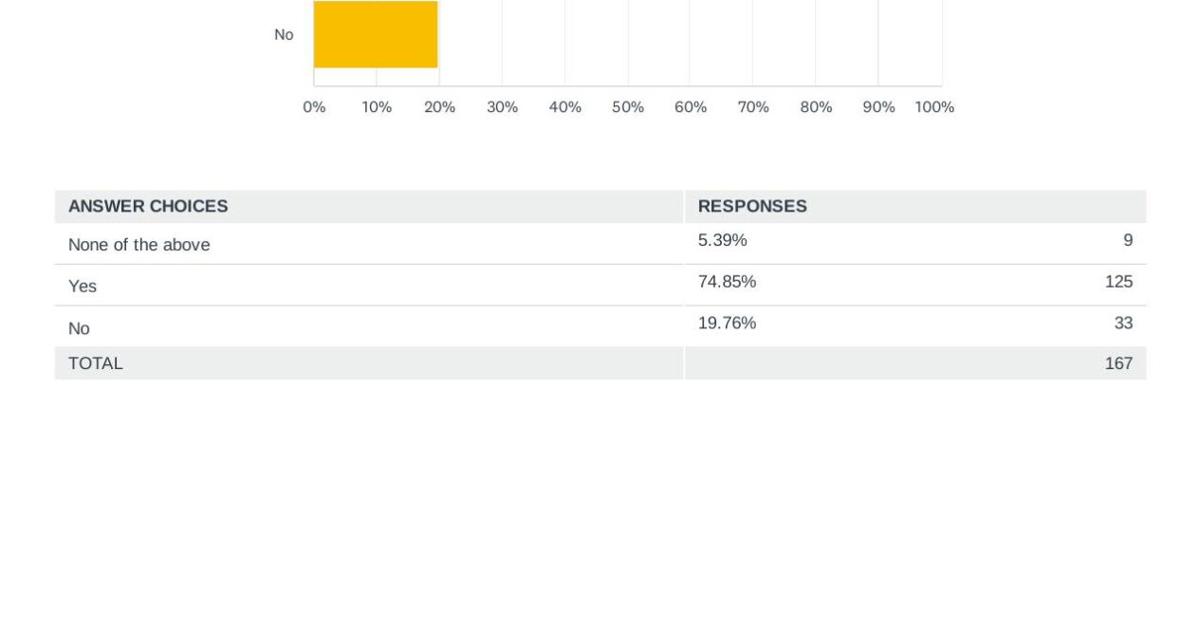Click the 50% axis label
Screen dimensions: 1200x630
coord(628,107)
